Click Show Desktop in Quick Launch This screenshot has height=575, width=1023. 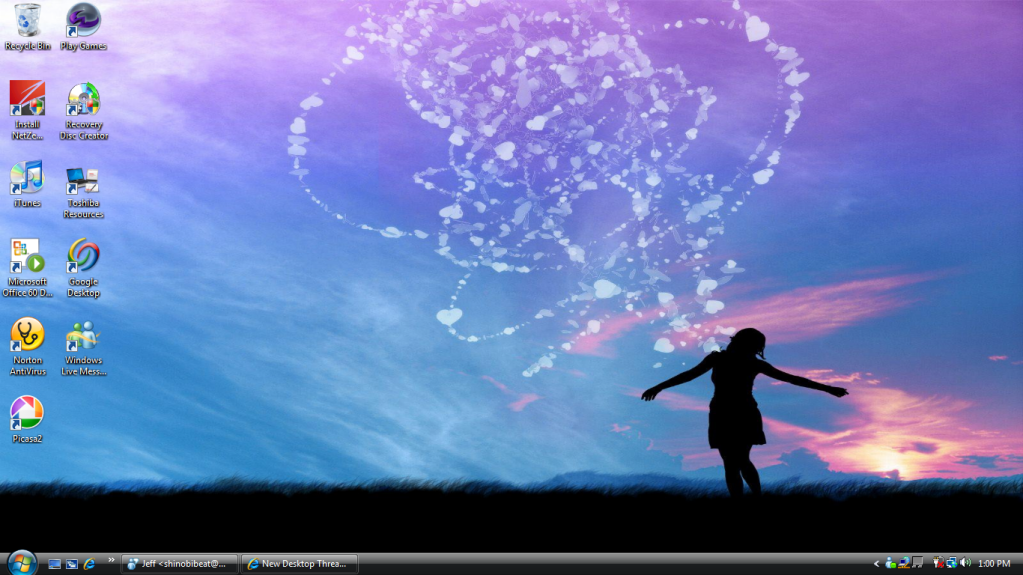tap(54, 563)
